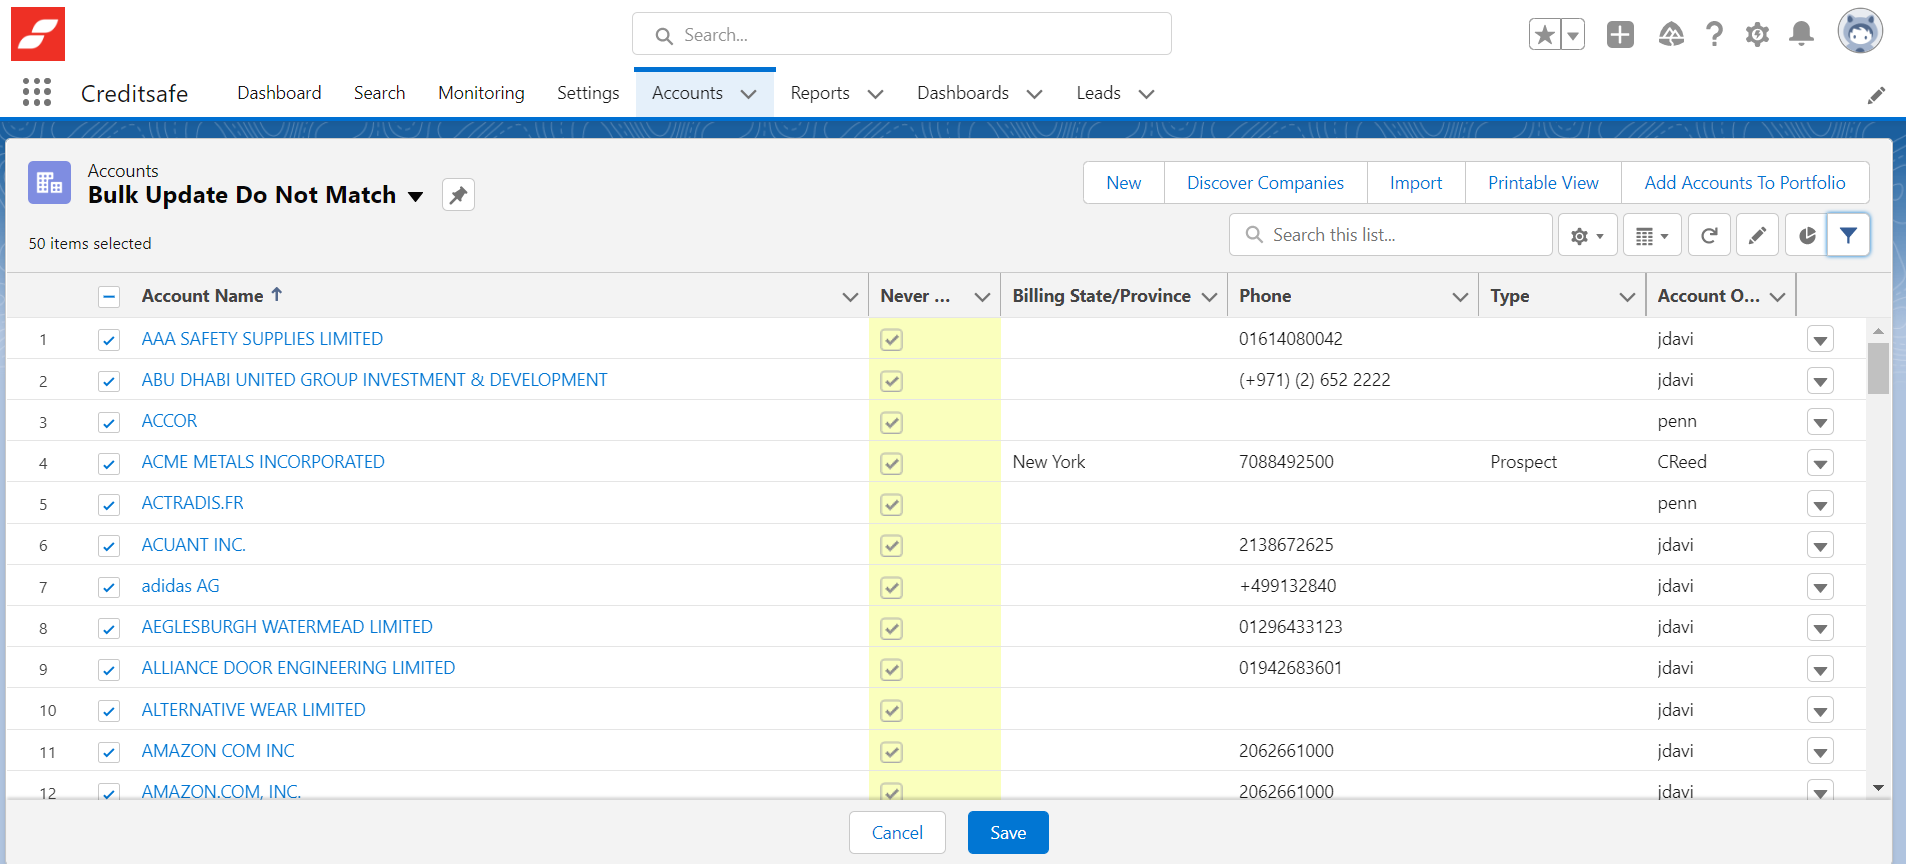Viewport: 1906px width, 864px height.
Task: Switch to the Monitoring tab
Action: [x=481, y=93]
